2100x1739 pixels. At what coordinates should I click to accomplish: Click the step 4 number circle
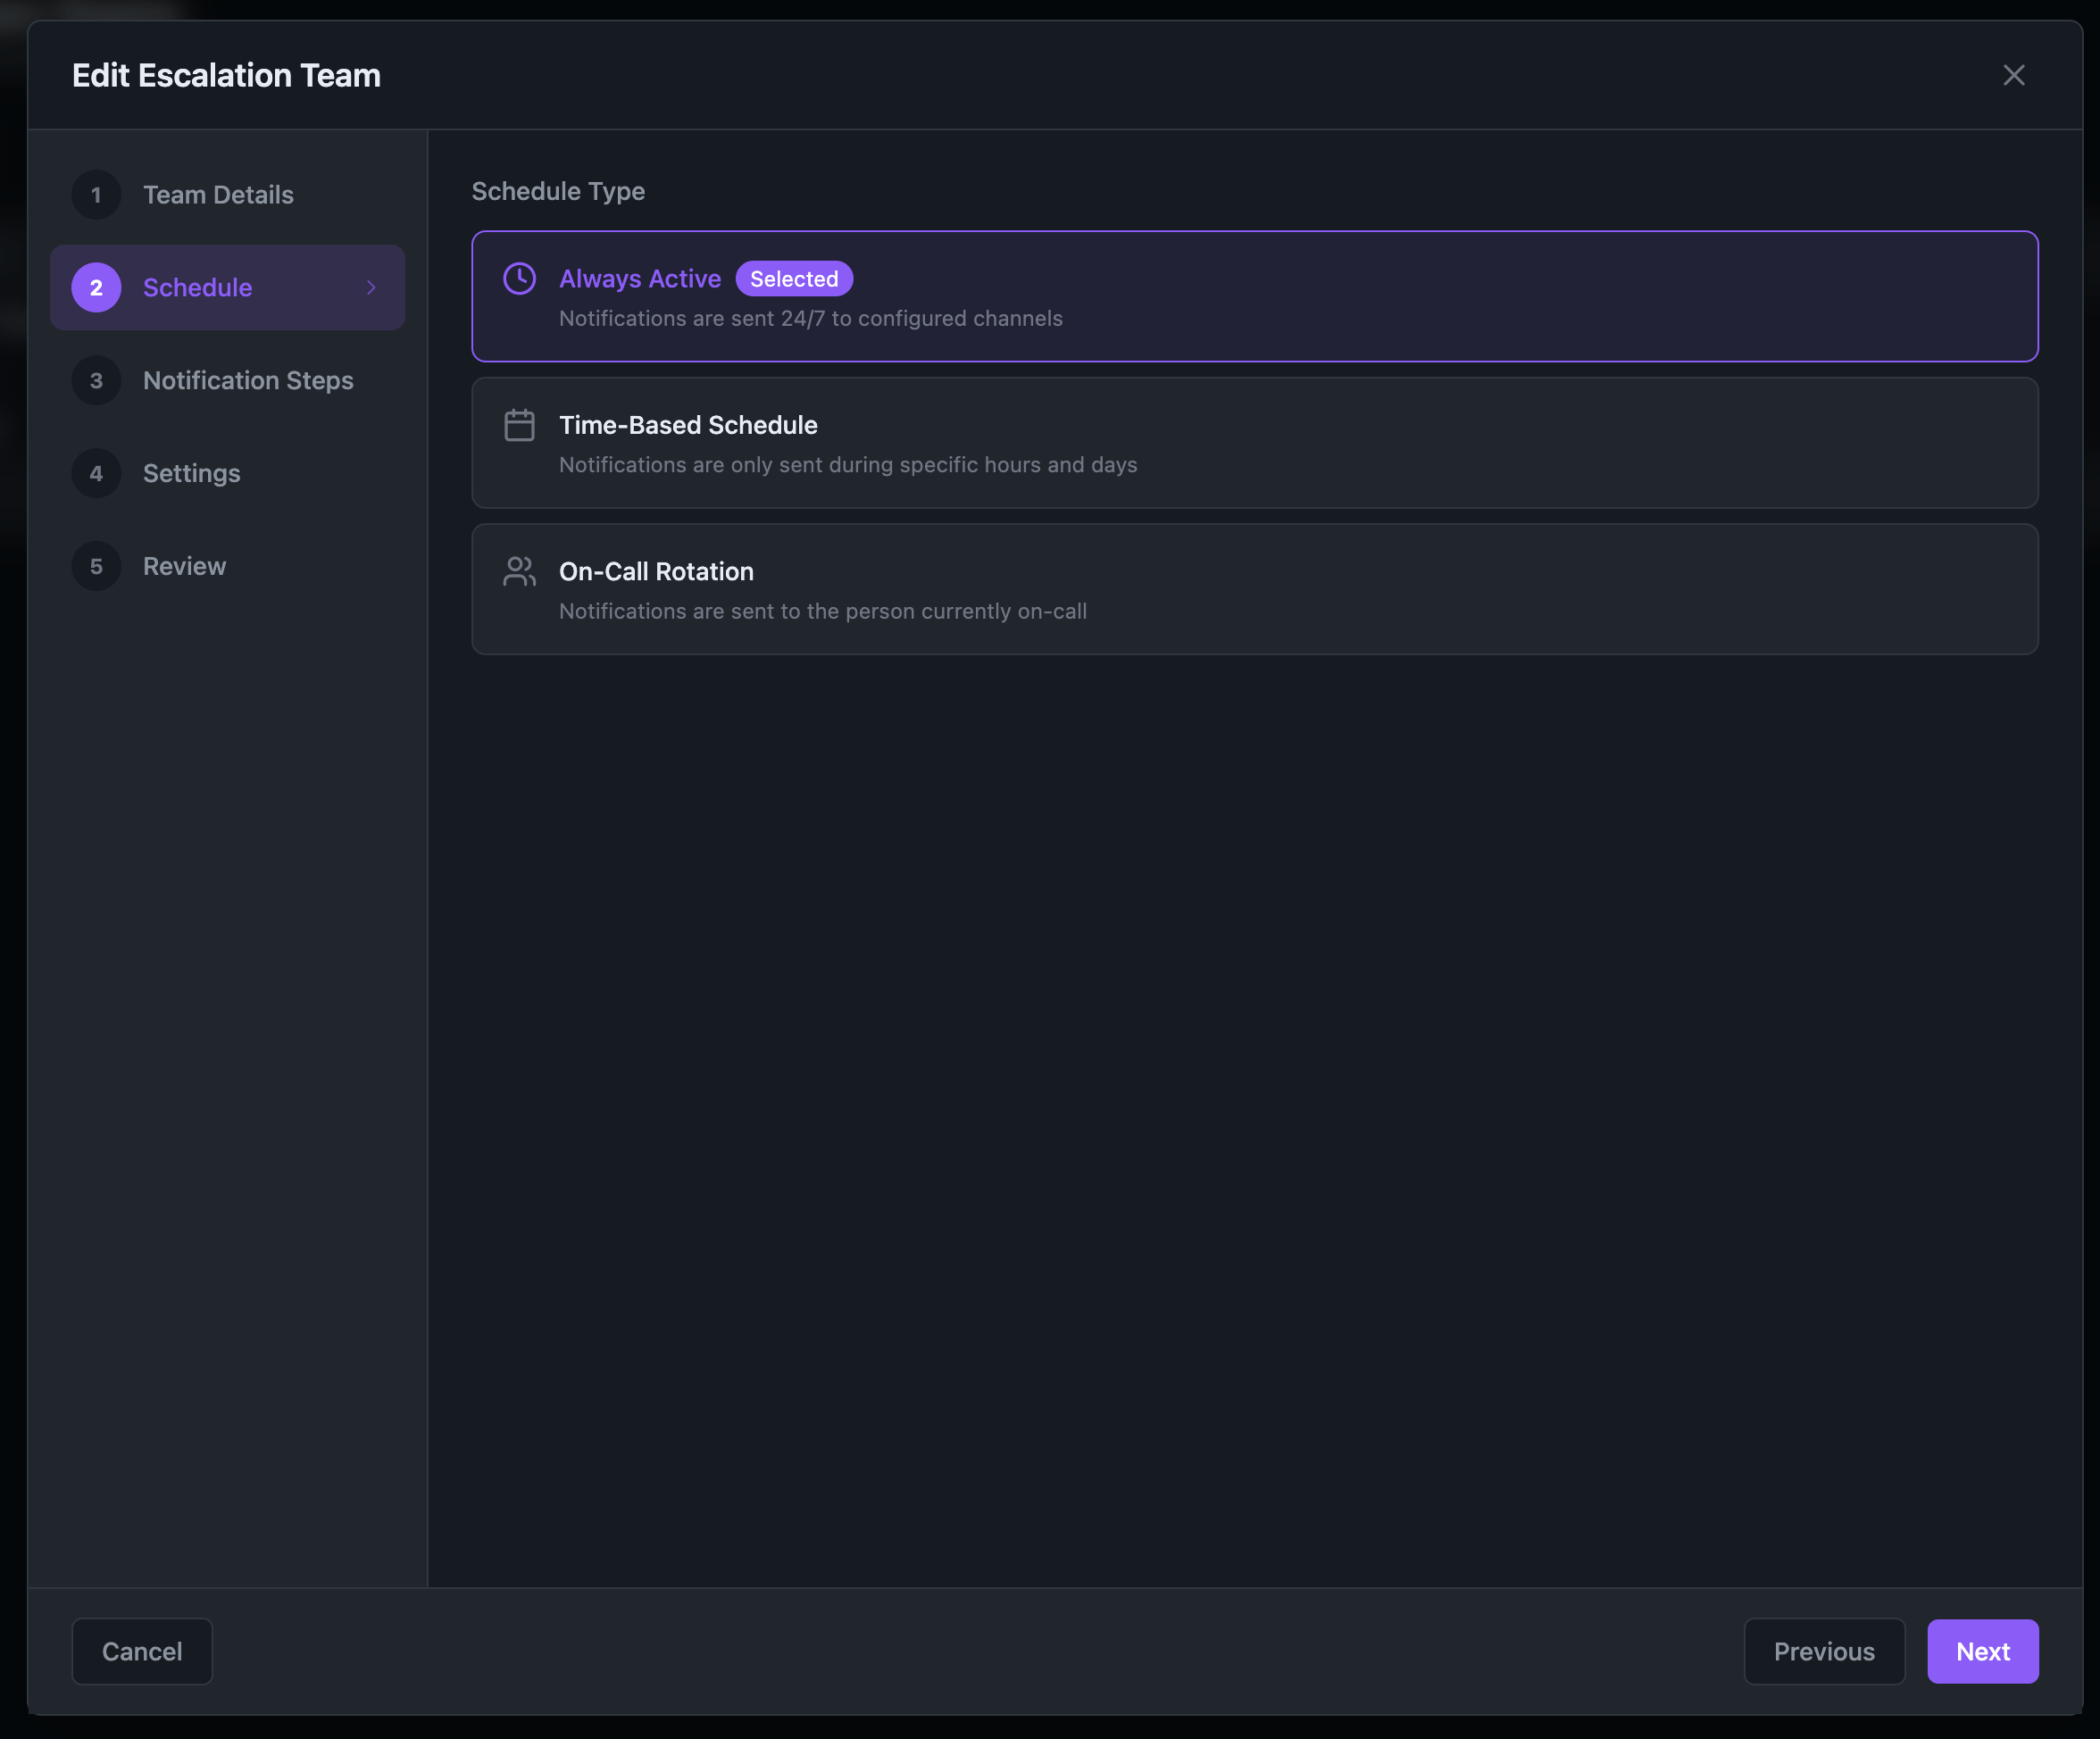point(96,474)
